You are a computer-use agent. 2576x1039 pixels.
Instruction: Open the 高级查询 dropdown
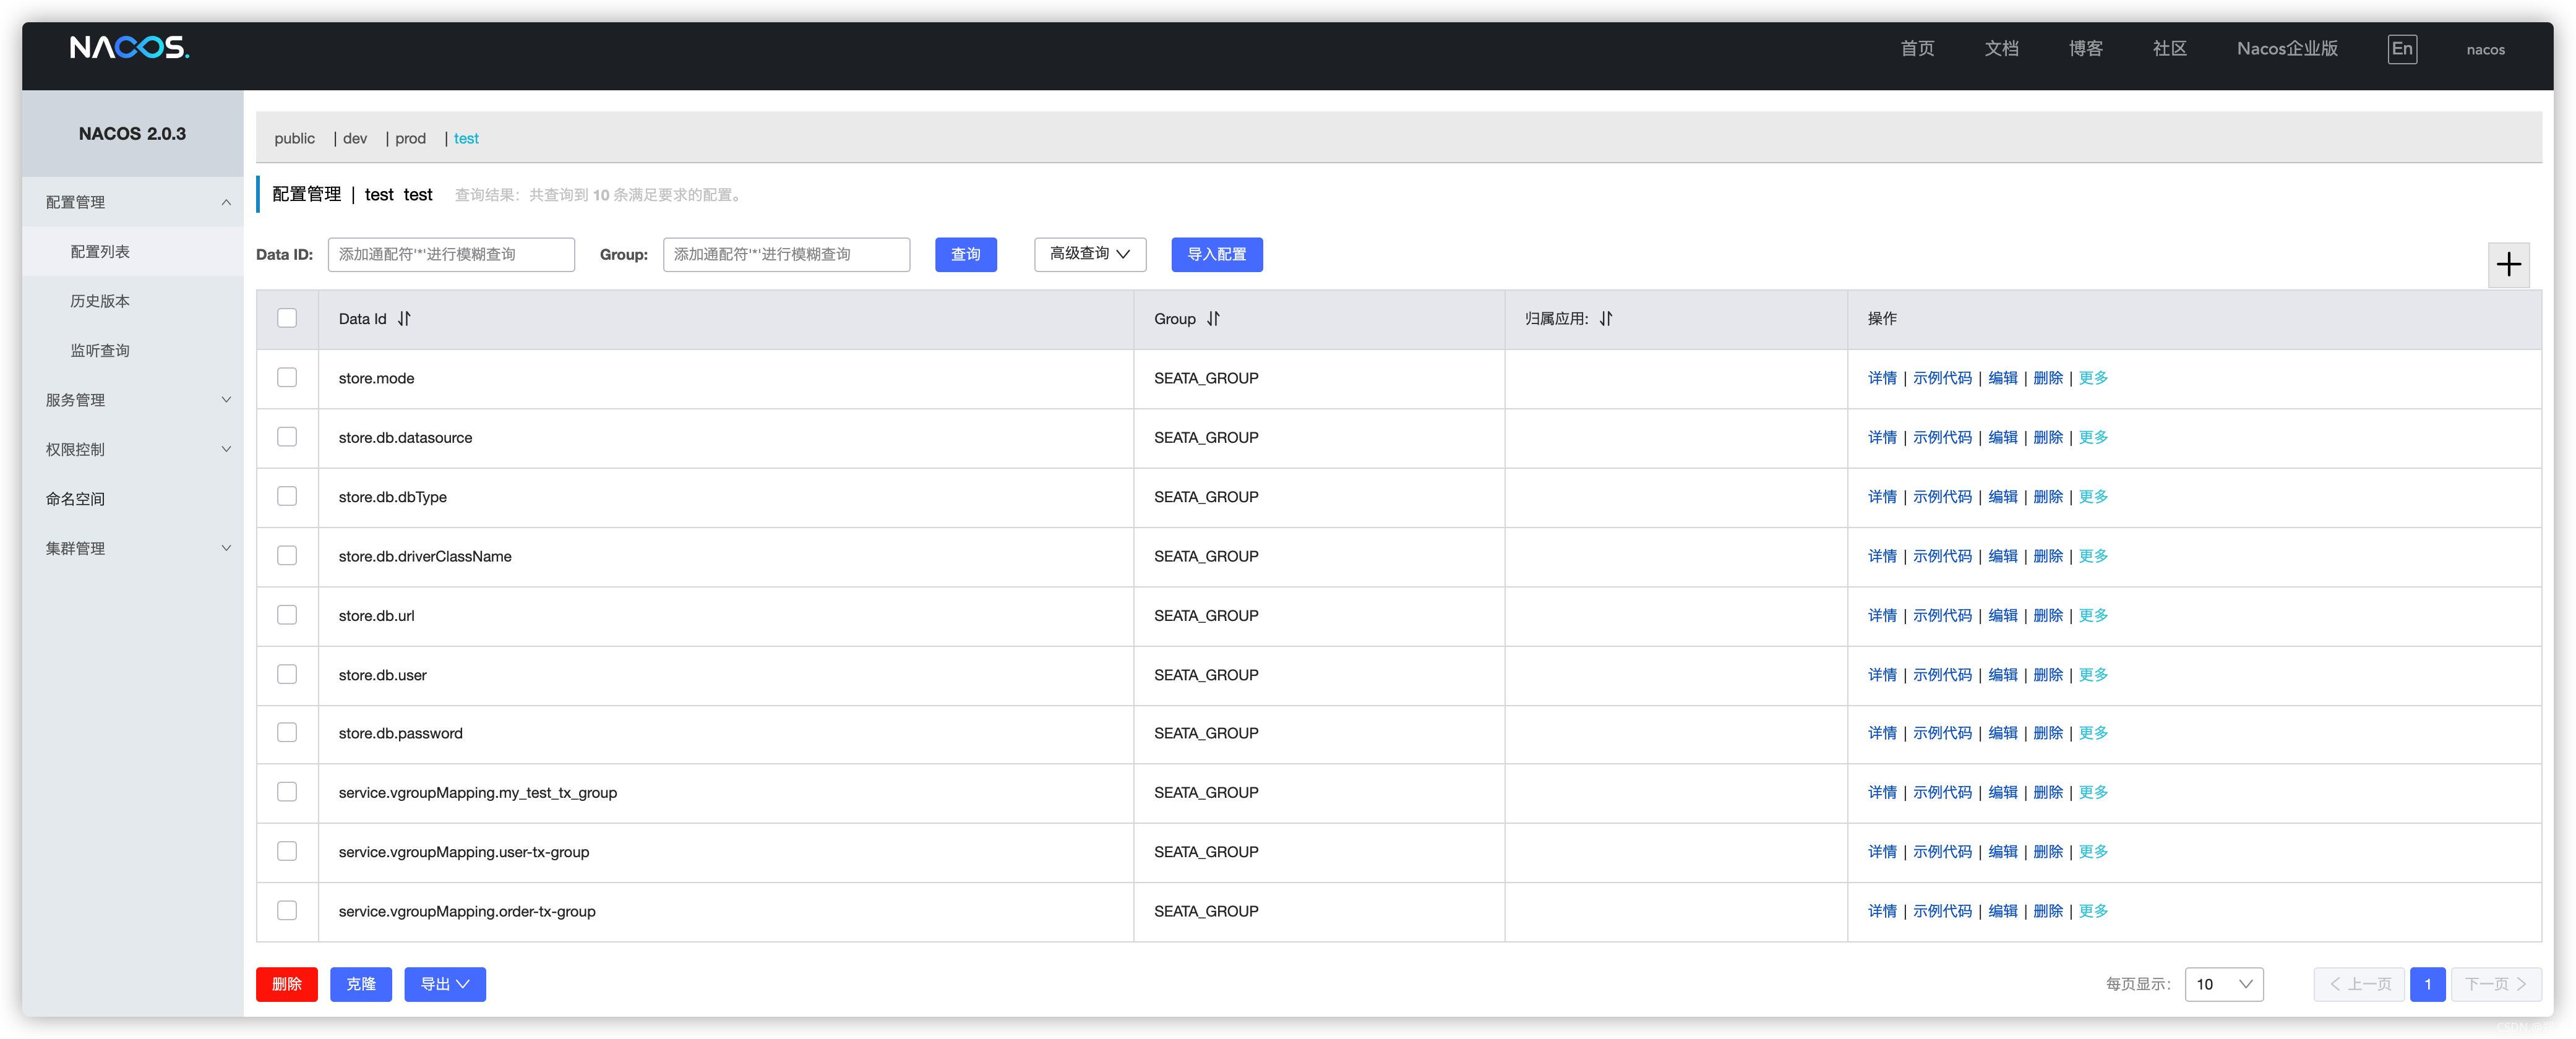1090,254
